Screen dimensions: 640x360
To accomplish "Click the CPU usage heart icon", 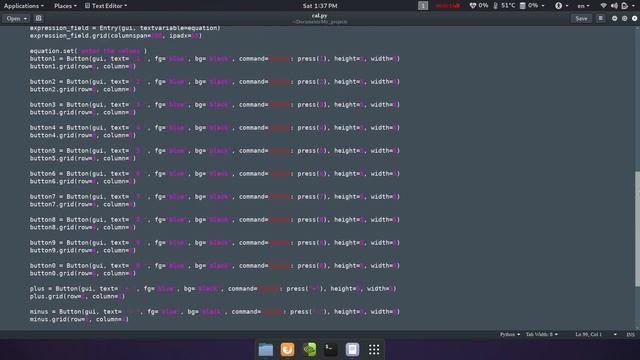I will point(473,6).
